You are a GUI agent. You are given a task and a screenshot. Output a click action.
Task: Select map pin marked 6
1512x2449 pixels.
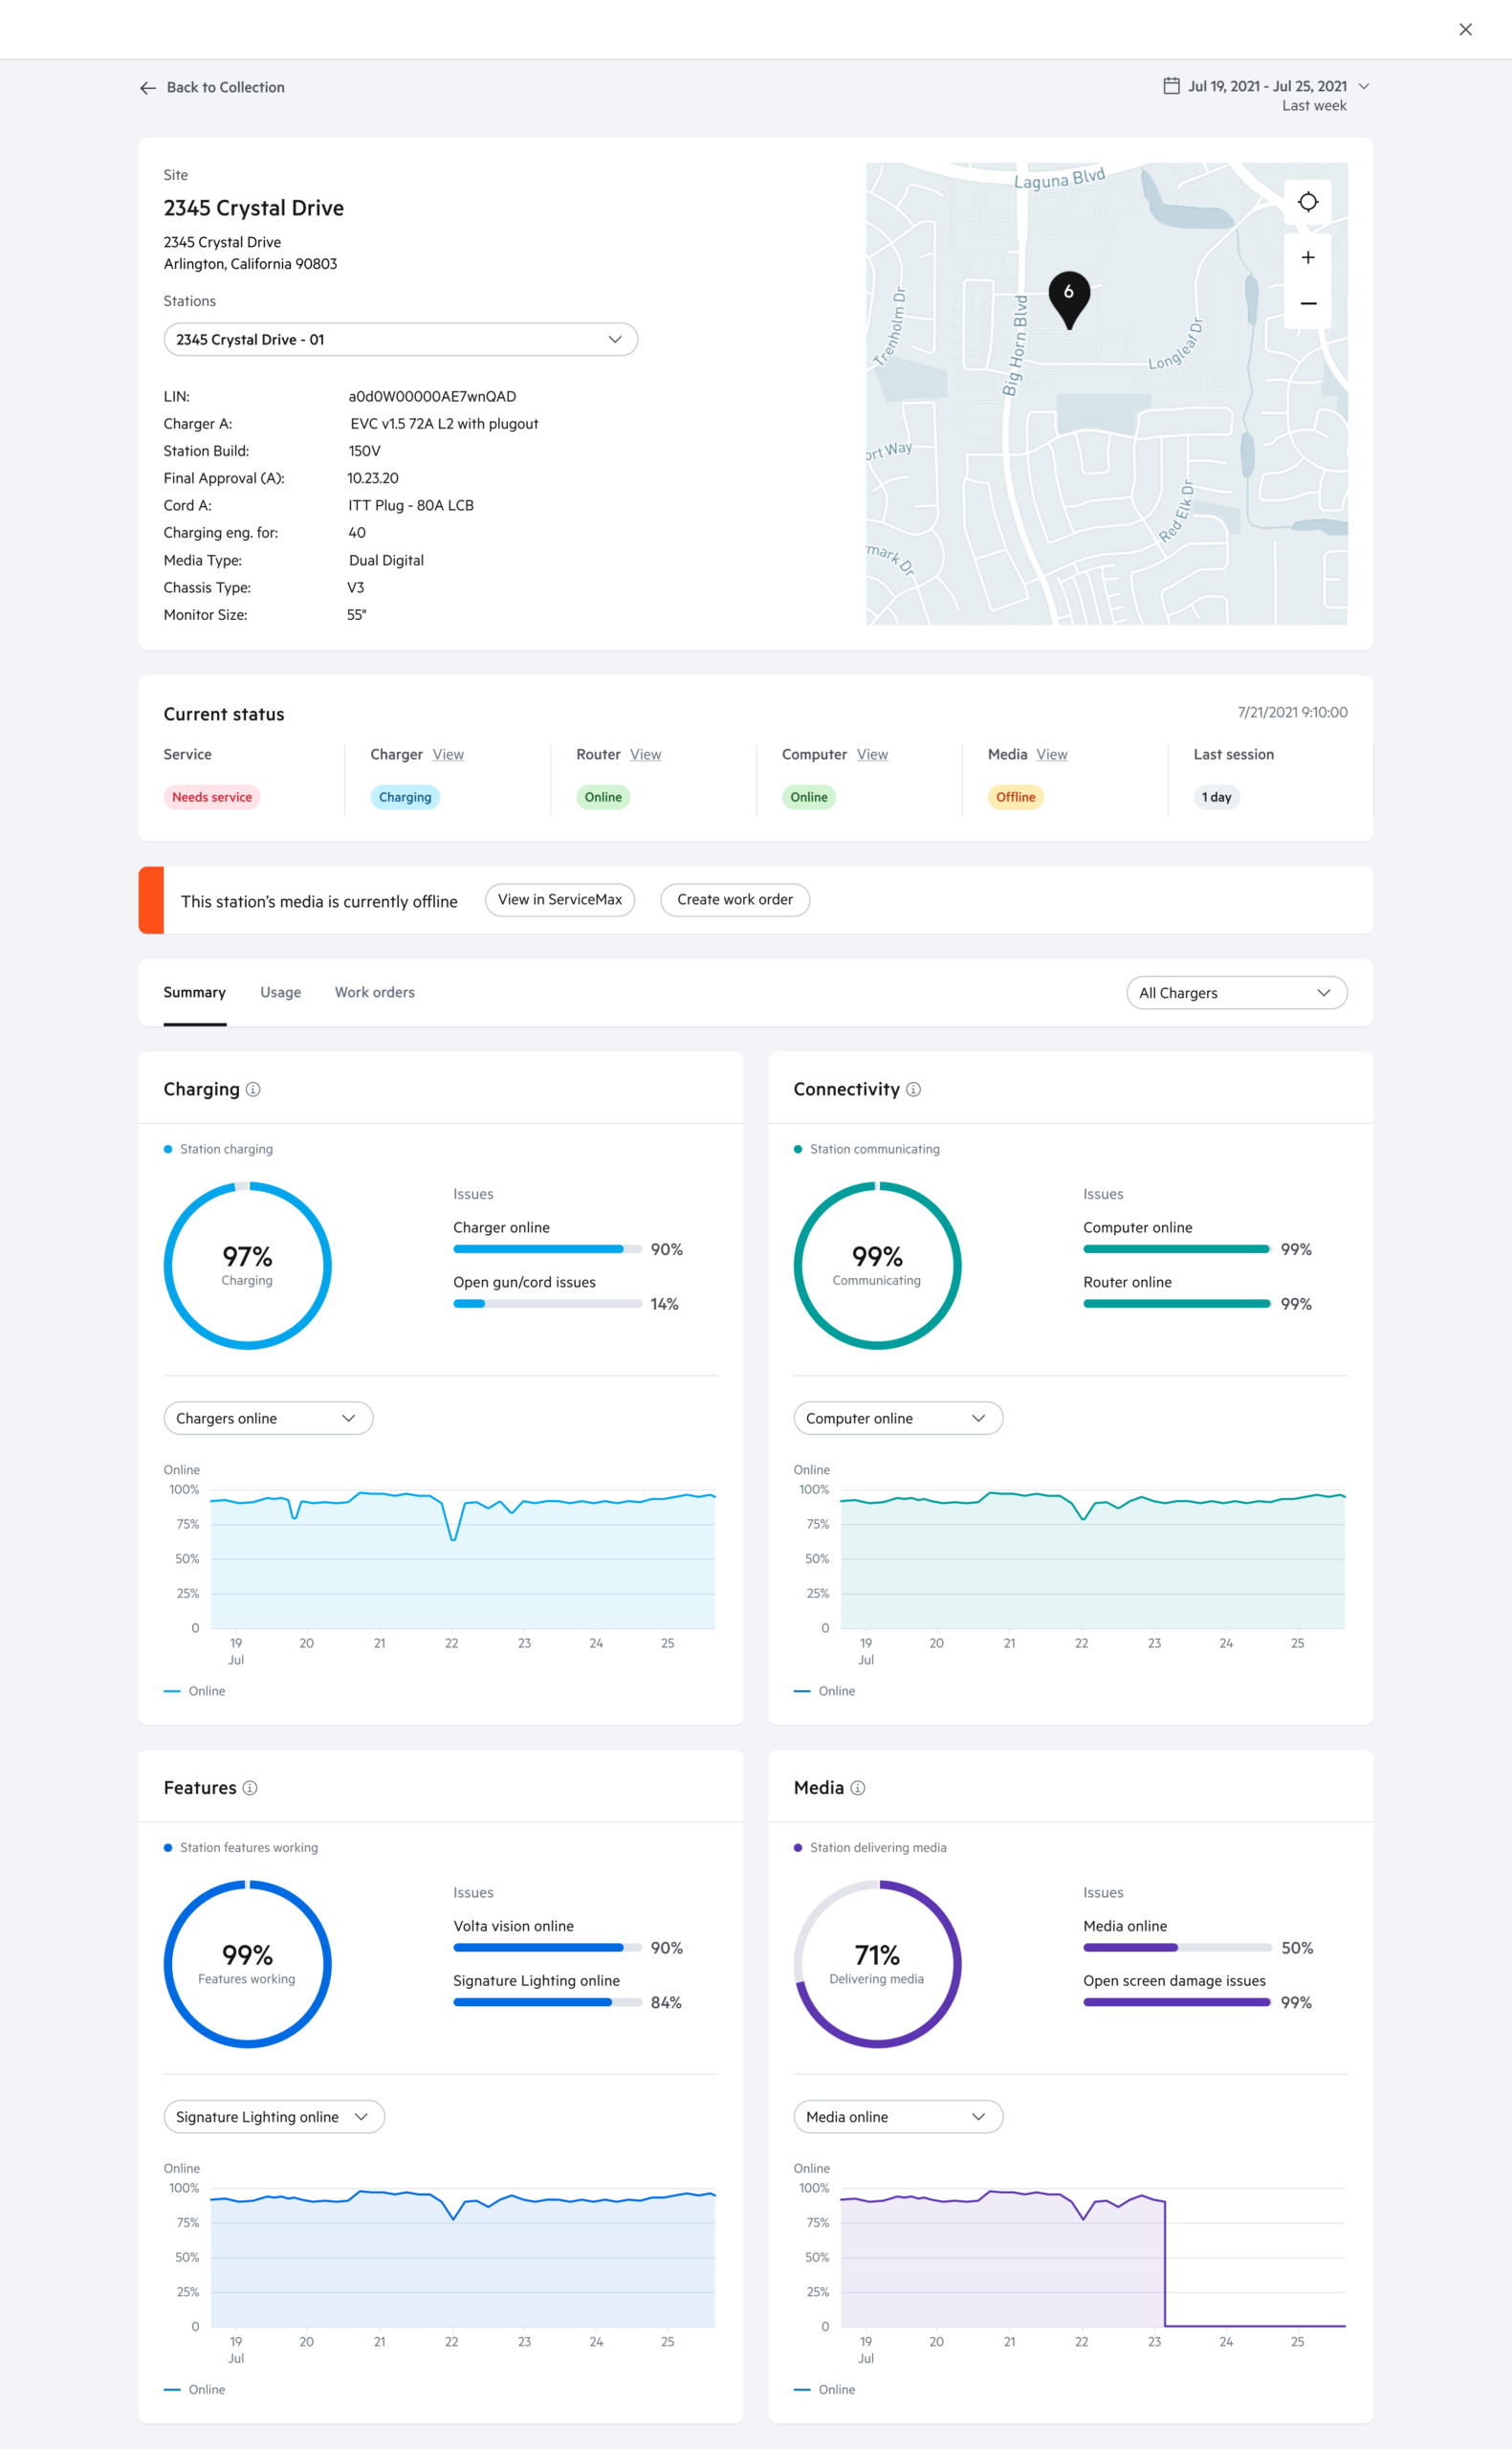[1069, 299]
